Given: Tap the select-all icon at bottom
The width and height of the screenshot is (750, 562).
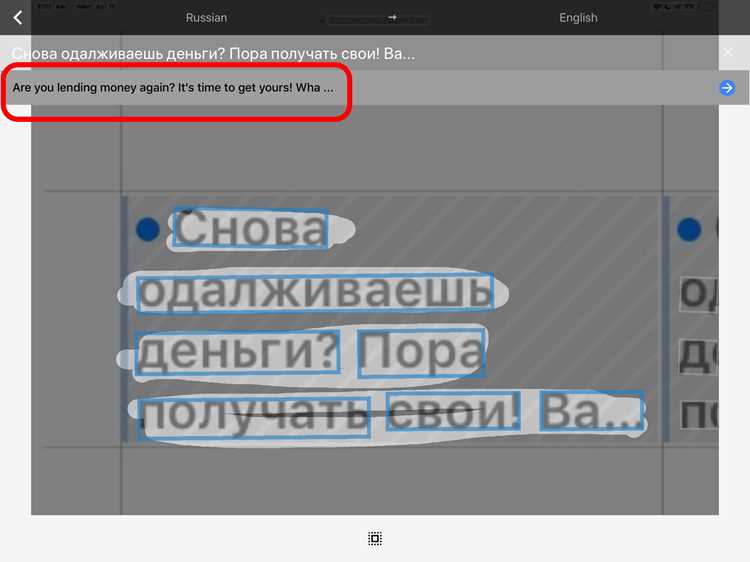Looking at the screenshot, I should tap(375, 539).
